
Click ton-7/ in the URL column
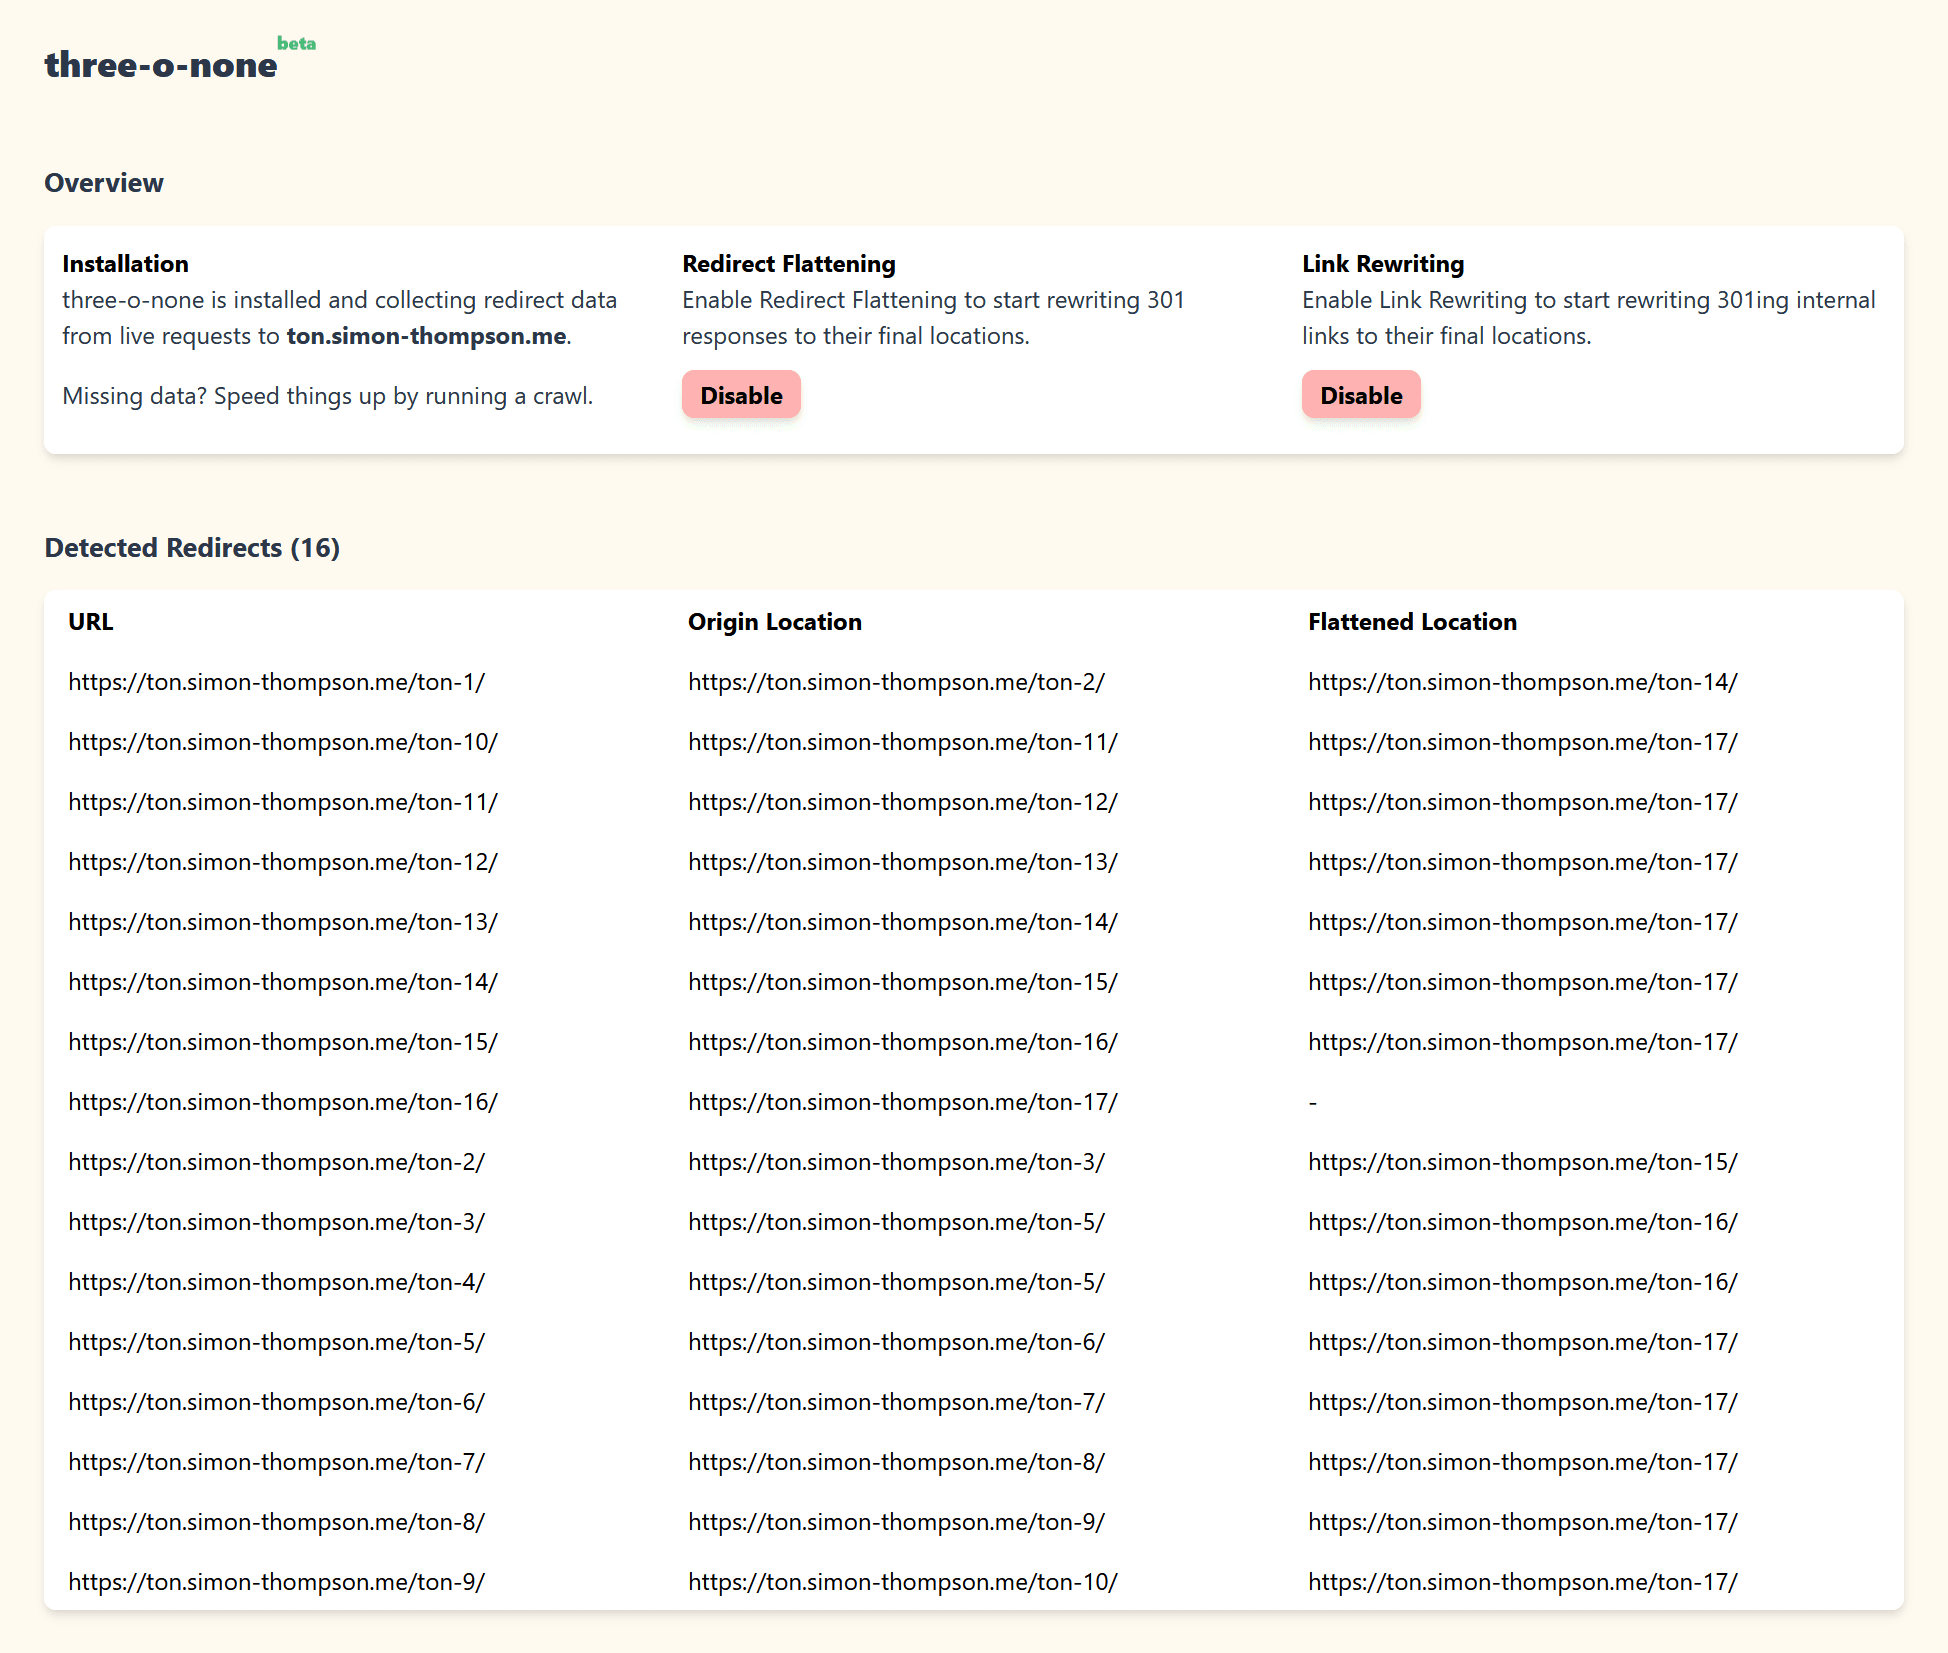[277, 1462]
